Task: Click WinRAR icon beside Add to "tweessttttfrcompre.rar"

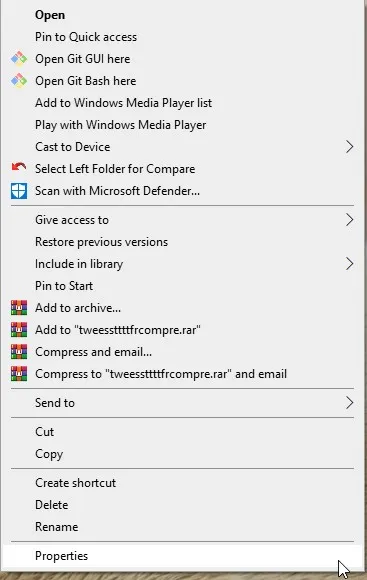Action: click(19, 330)
